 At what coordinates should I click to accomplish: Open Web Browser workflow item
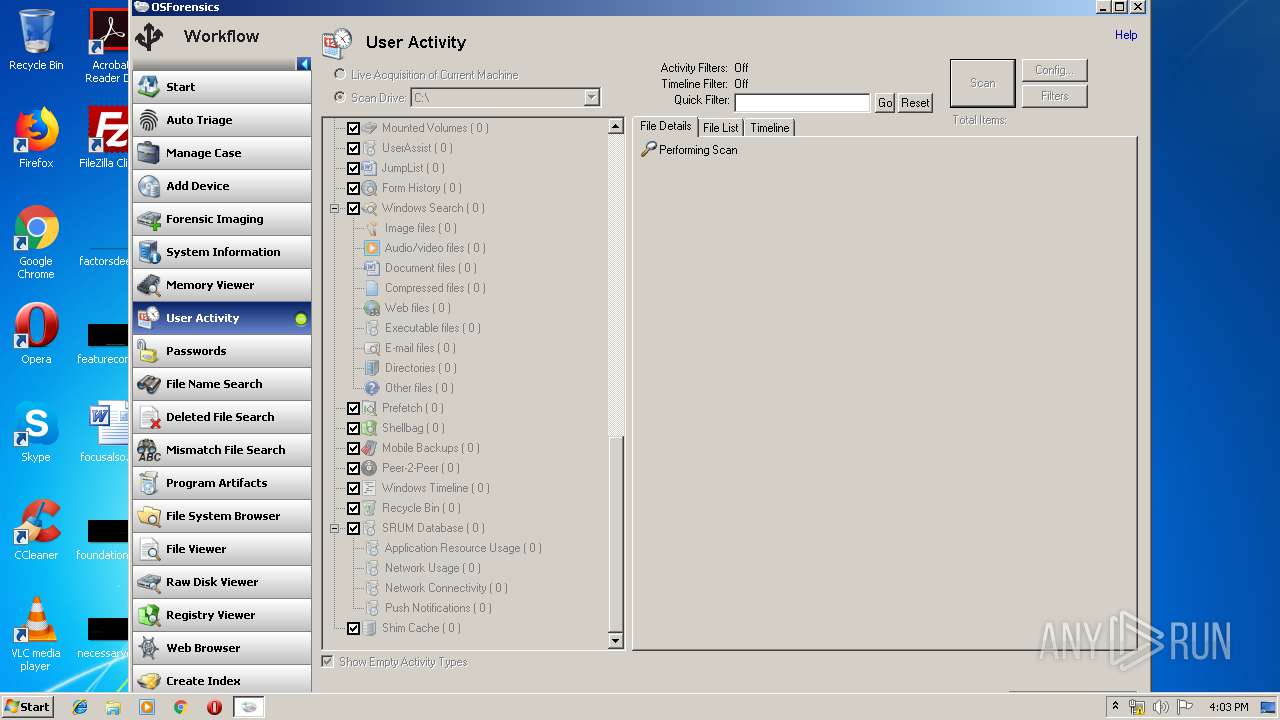click(221, 648)
